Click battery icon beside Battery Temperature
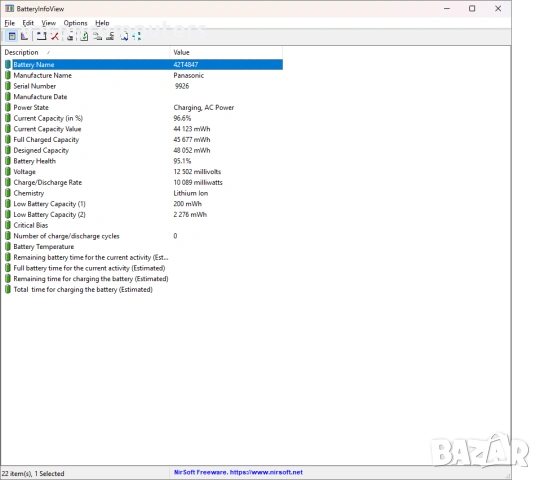The width and height of the screenshot is (541, 480). point(8,246)
